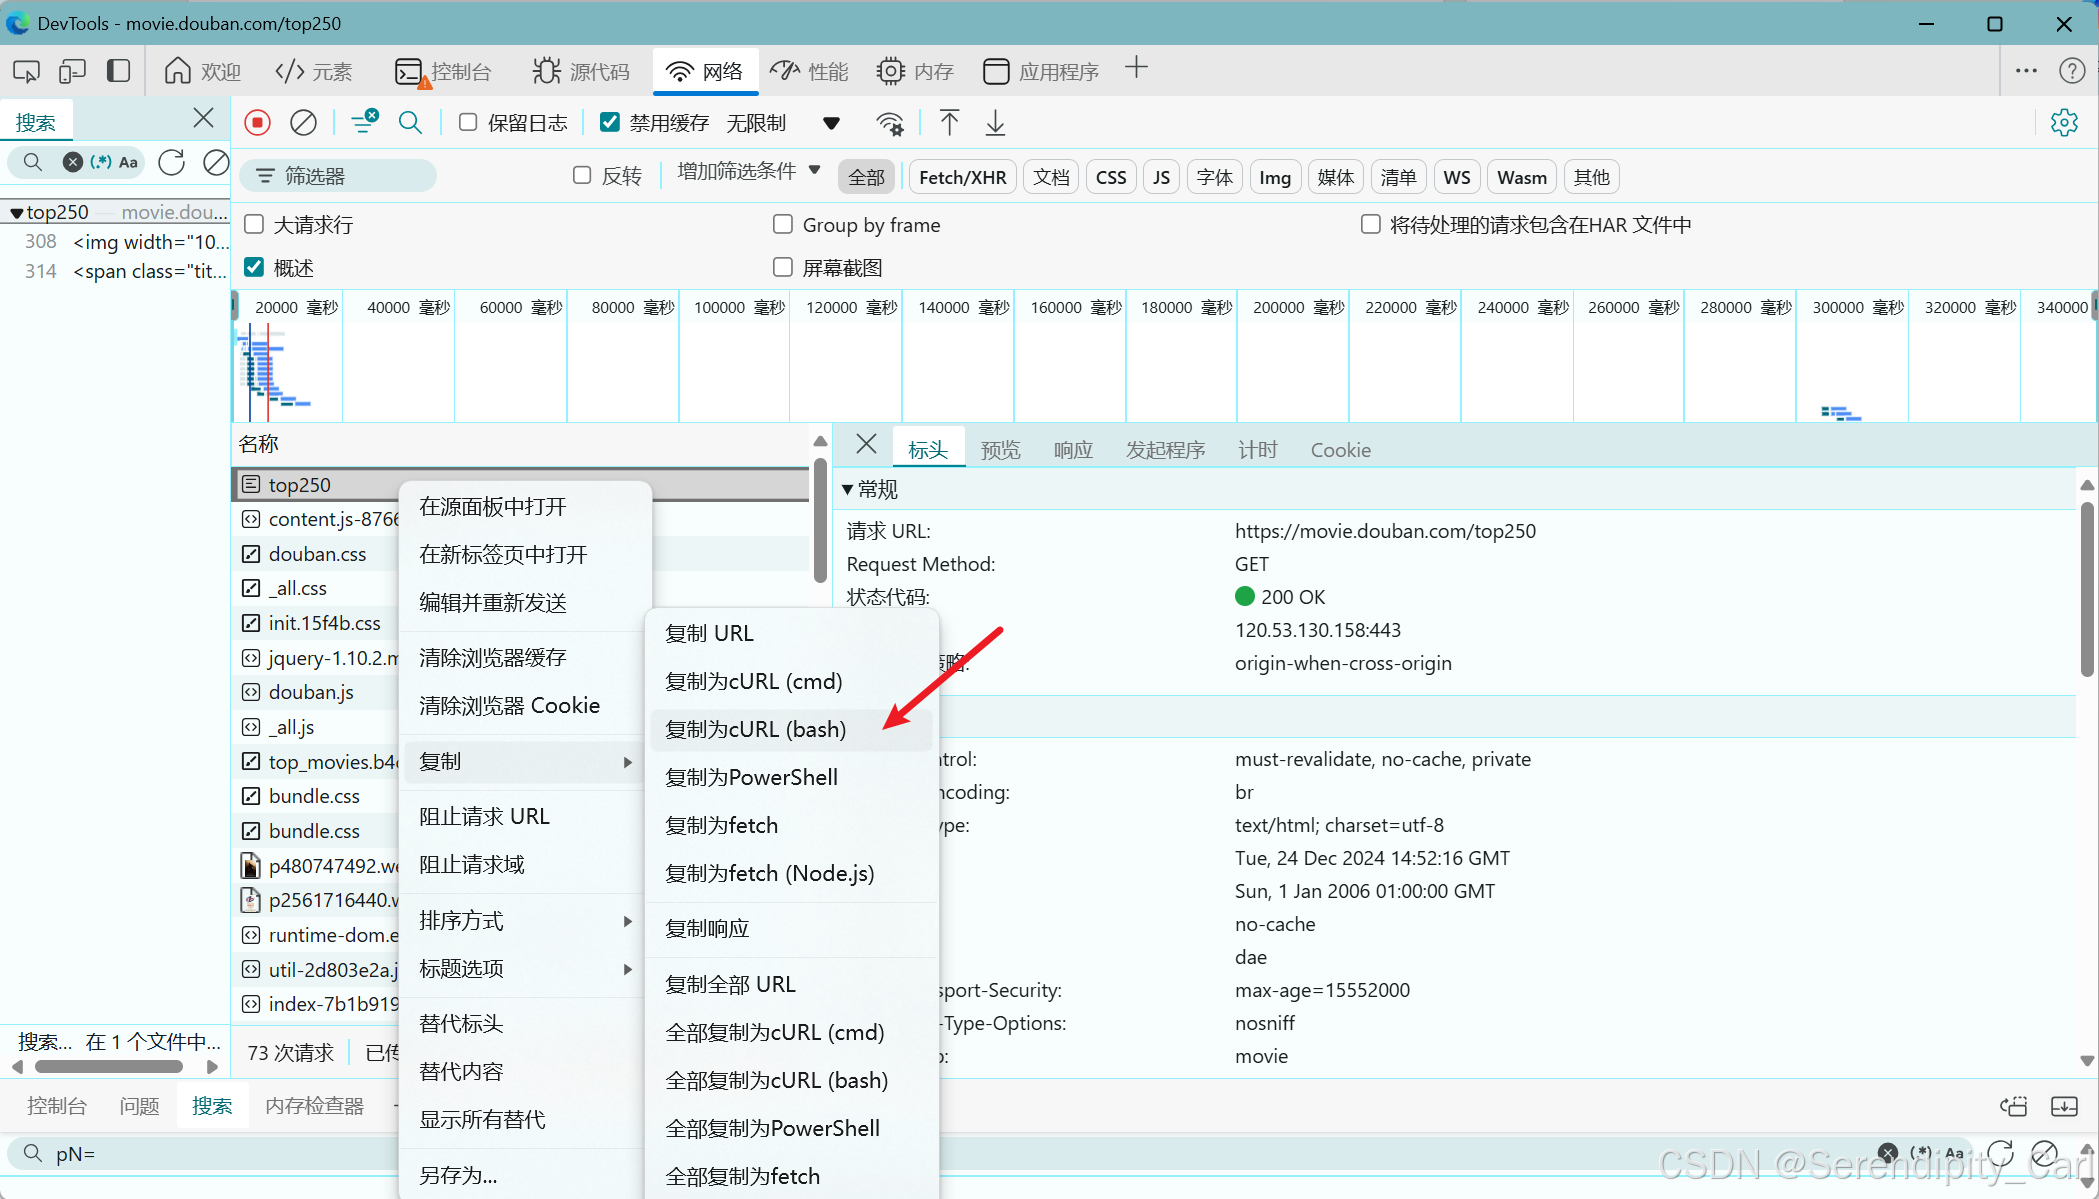This screenshot has width=2099, height=1199.
Task: Click the export HAR download arrow icon
Action: [x=995, y=122]
